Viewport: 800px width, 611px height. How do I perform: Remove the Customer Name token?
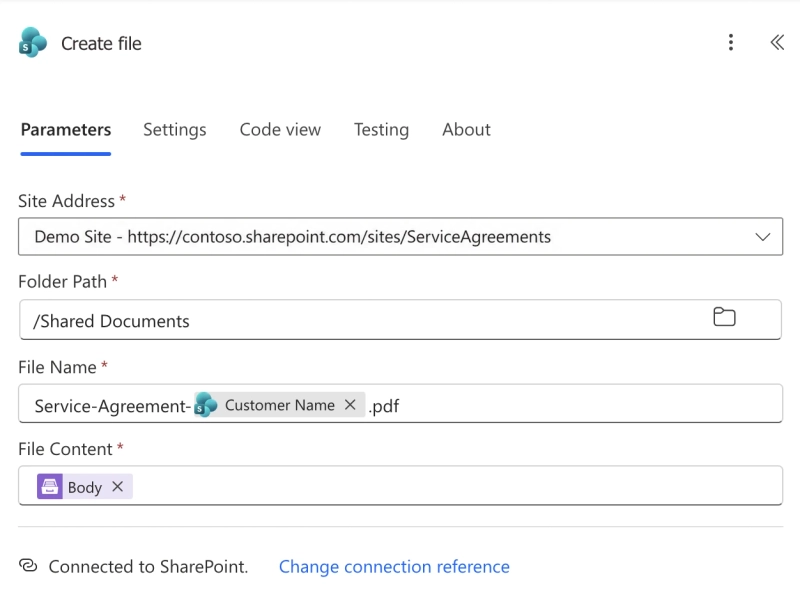point(350,405)
